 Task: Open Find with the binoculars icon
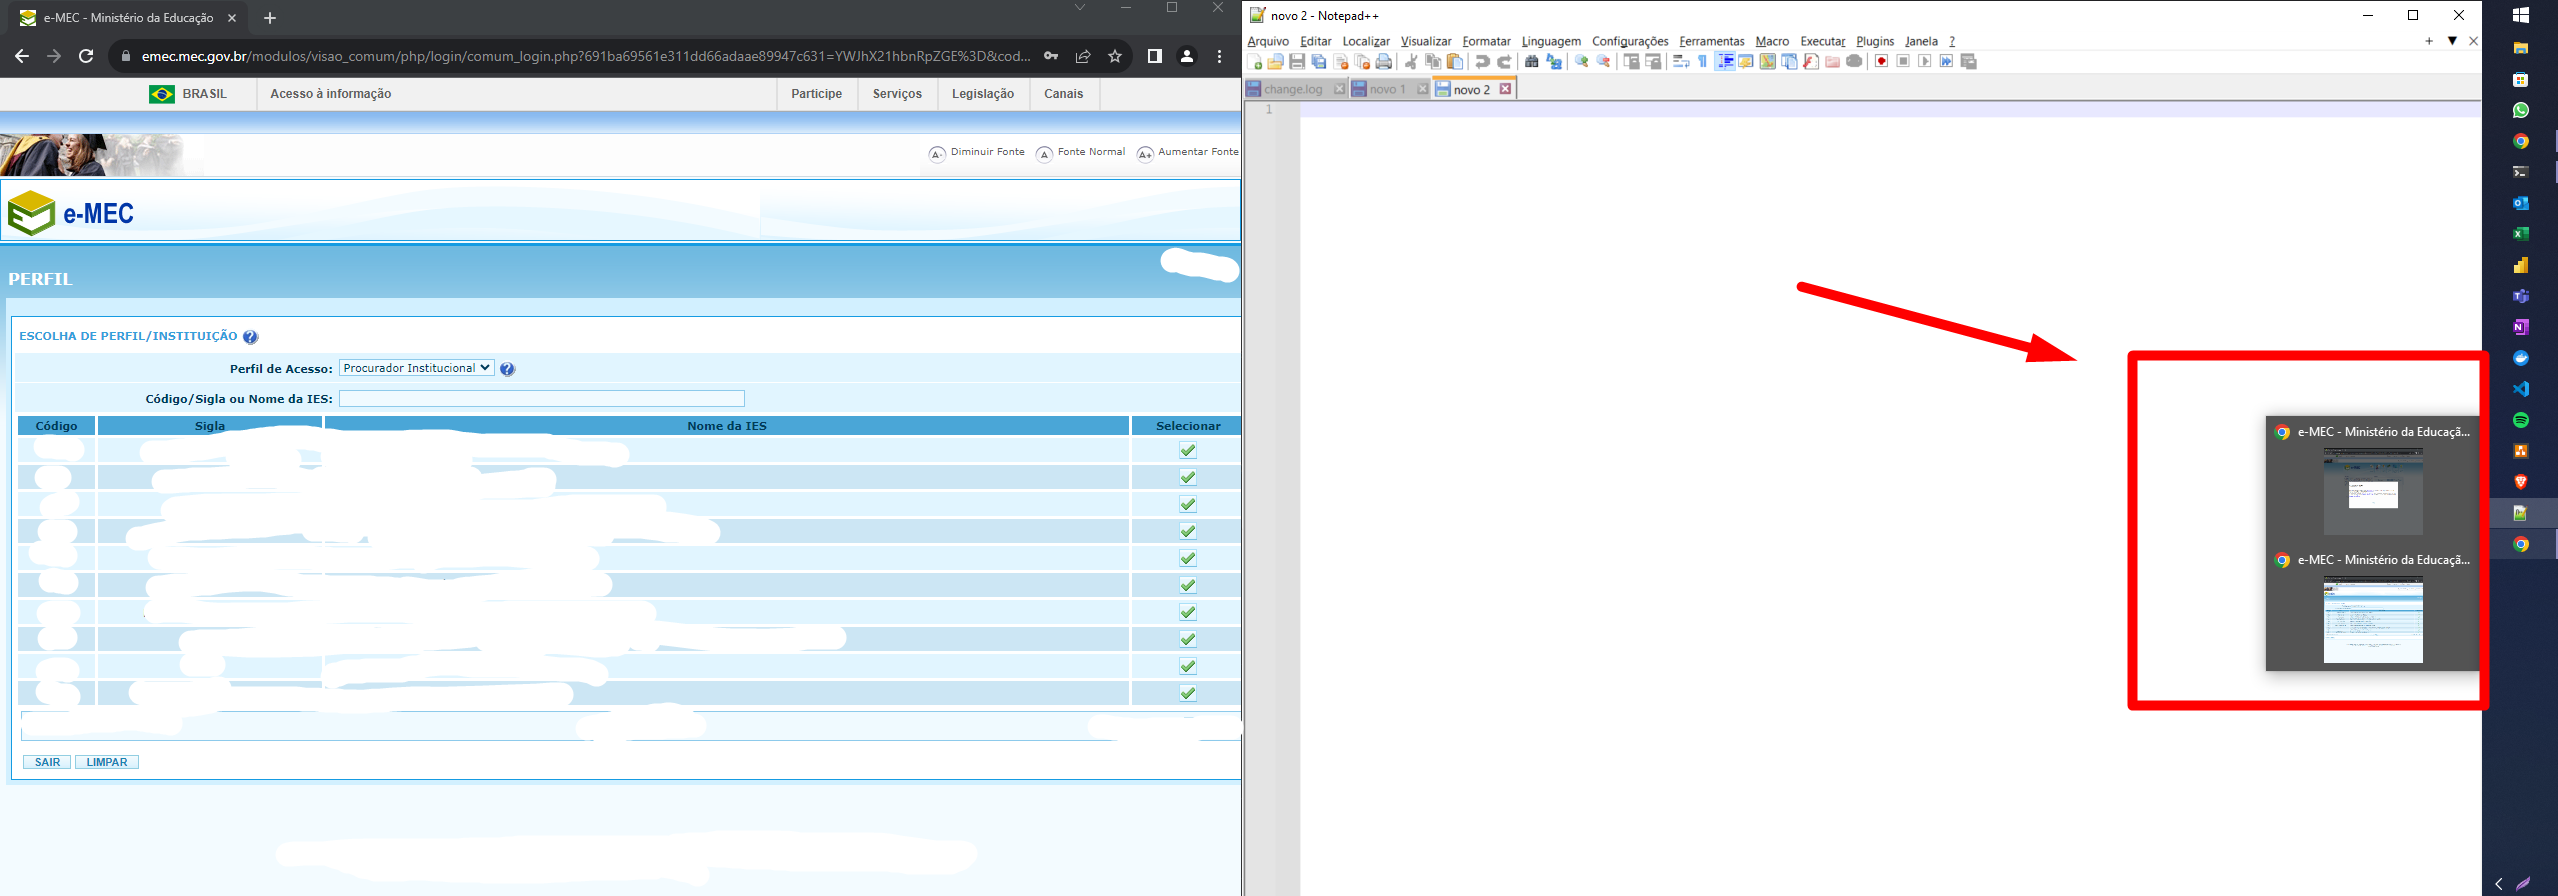[x=1531, y=61]
